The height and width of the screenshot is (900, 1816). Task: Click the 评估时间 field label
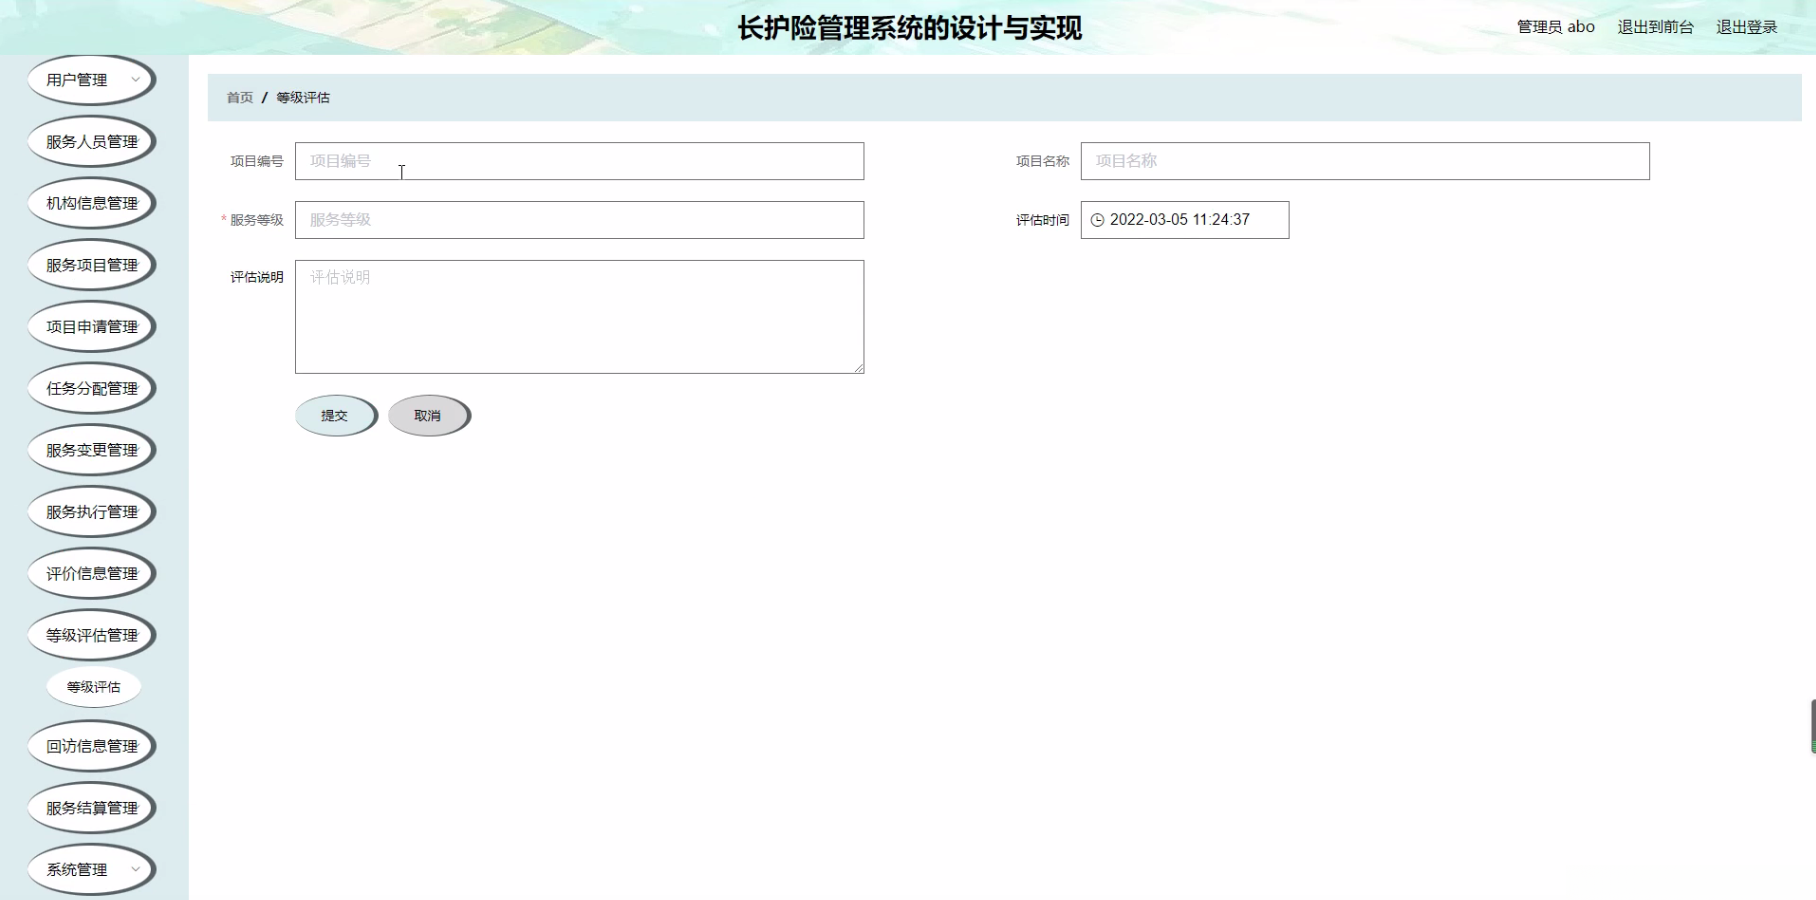[x=1043, y=220]
